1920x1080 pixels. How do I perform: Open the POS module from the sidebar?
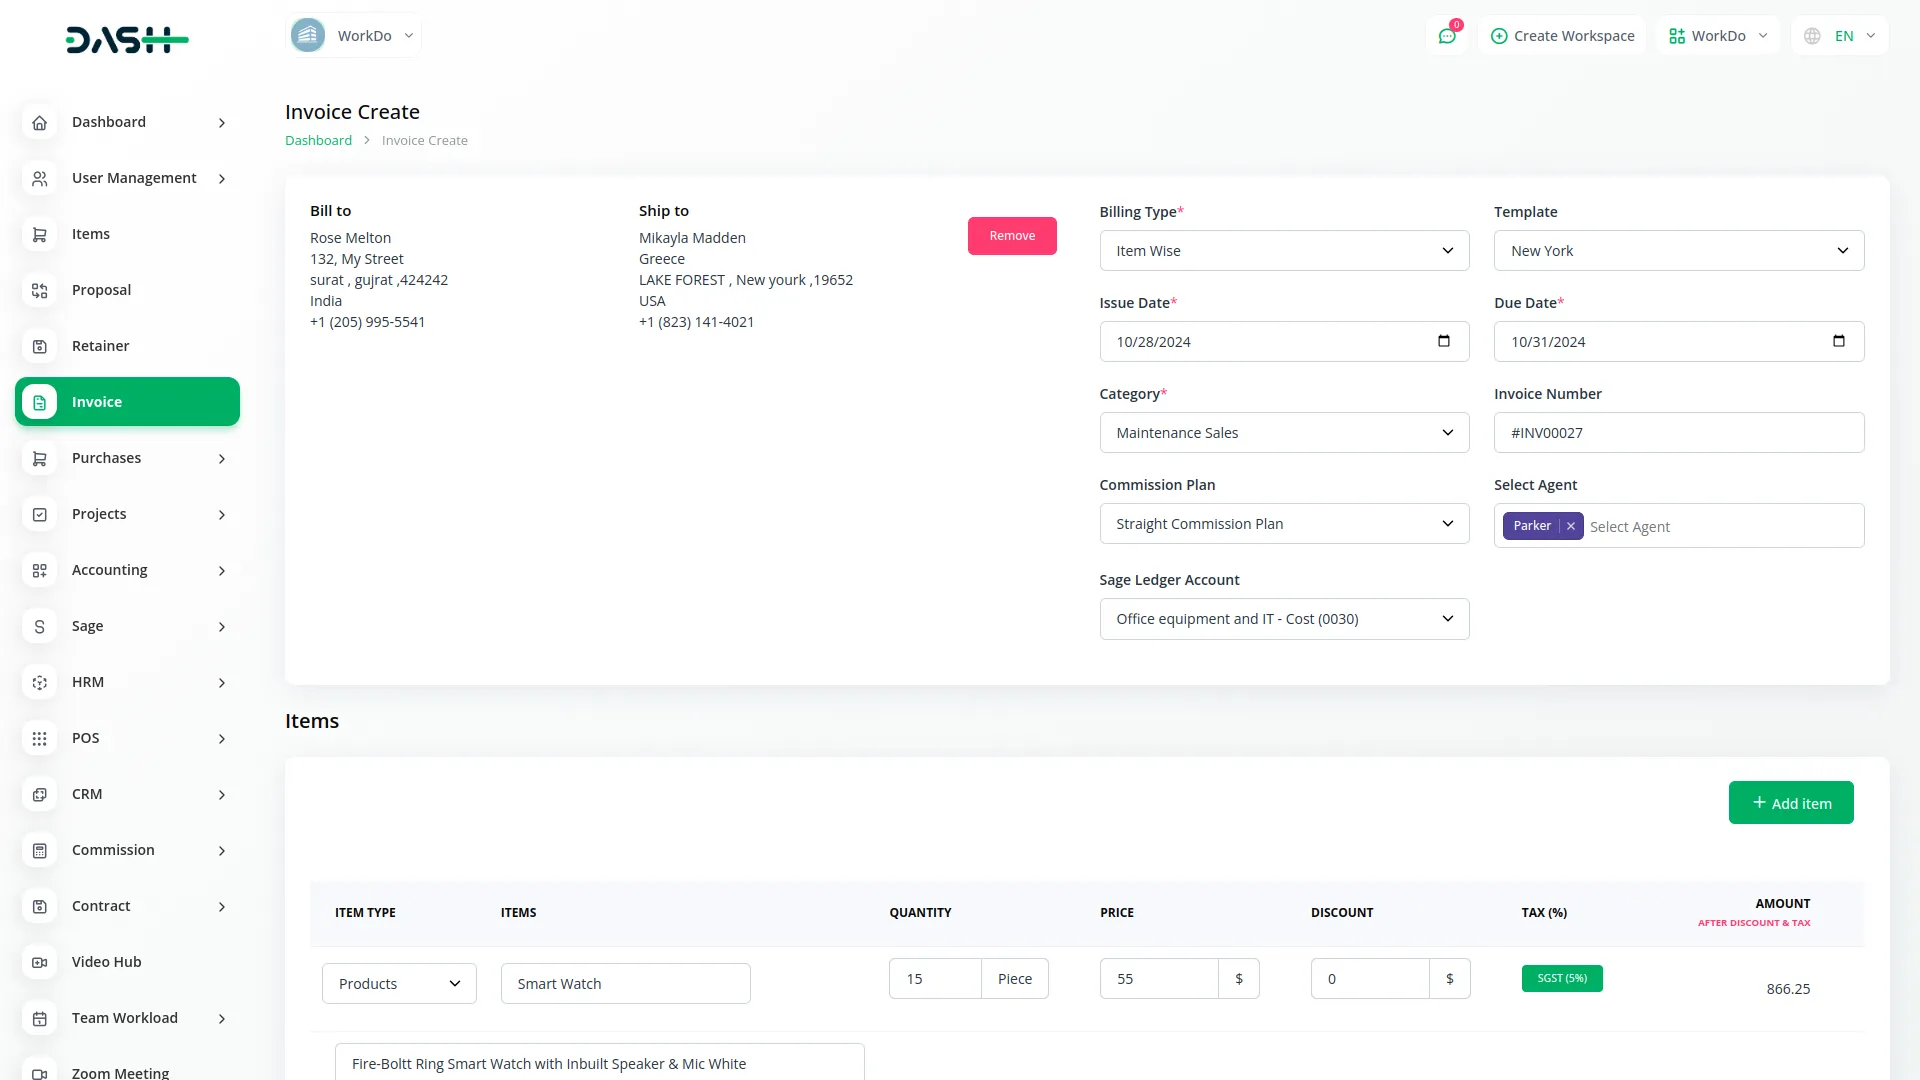coord(85,738)
